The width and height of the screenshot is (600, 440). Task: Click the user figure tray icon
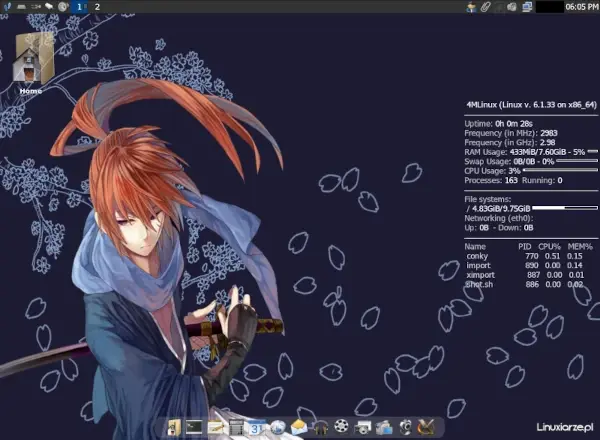click(471, 7)
